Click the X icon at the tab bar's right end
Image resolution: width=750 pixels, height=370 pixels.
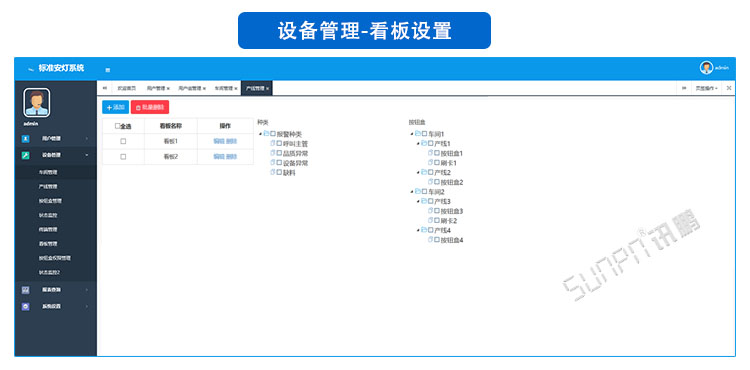[x=729, y=88]
